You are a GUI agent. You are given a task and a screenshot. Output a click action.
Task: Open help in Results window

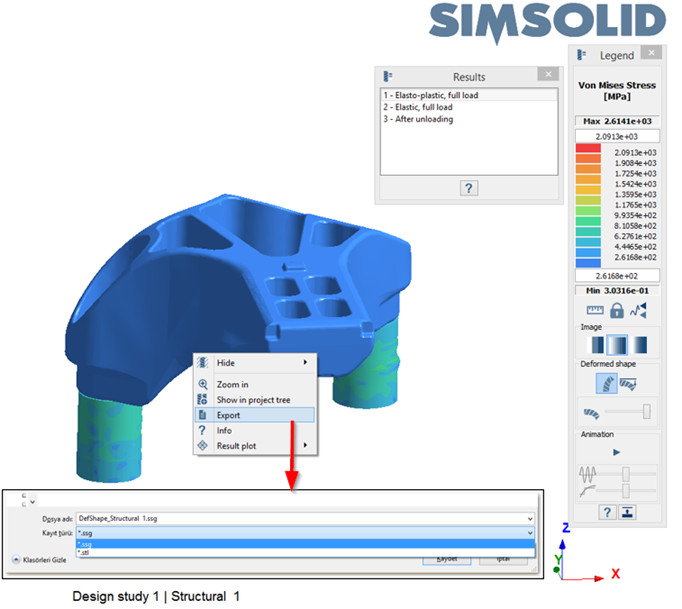[x=468, y=188]
